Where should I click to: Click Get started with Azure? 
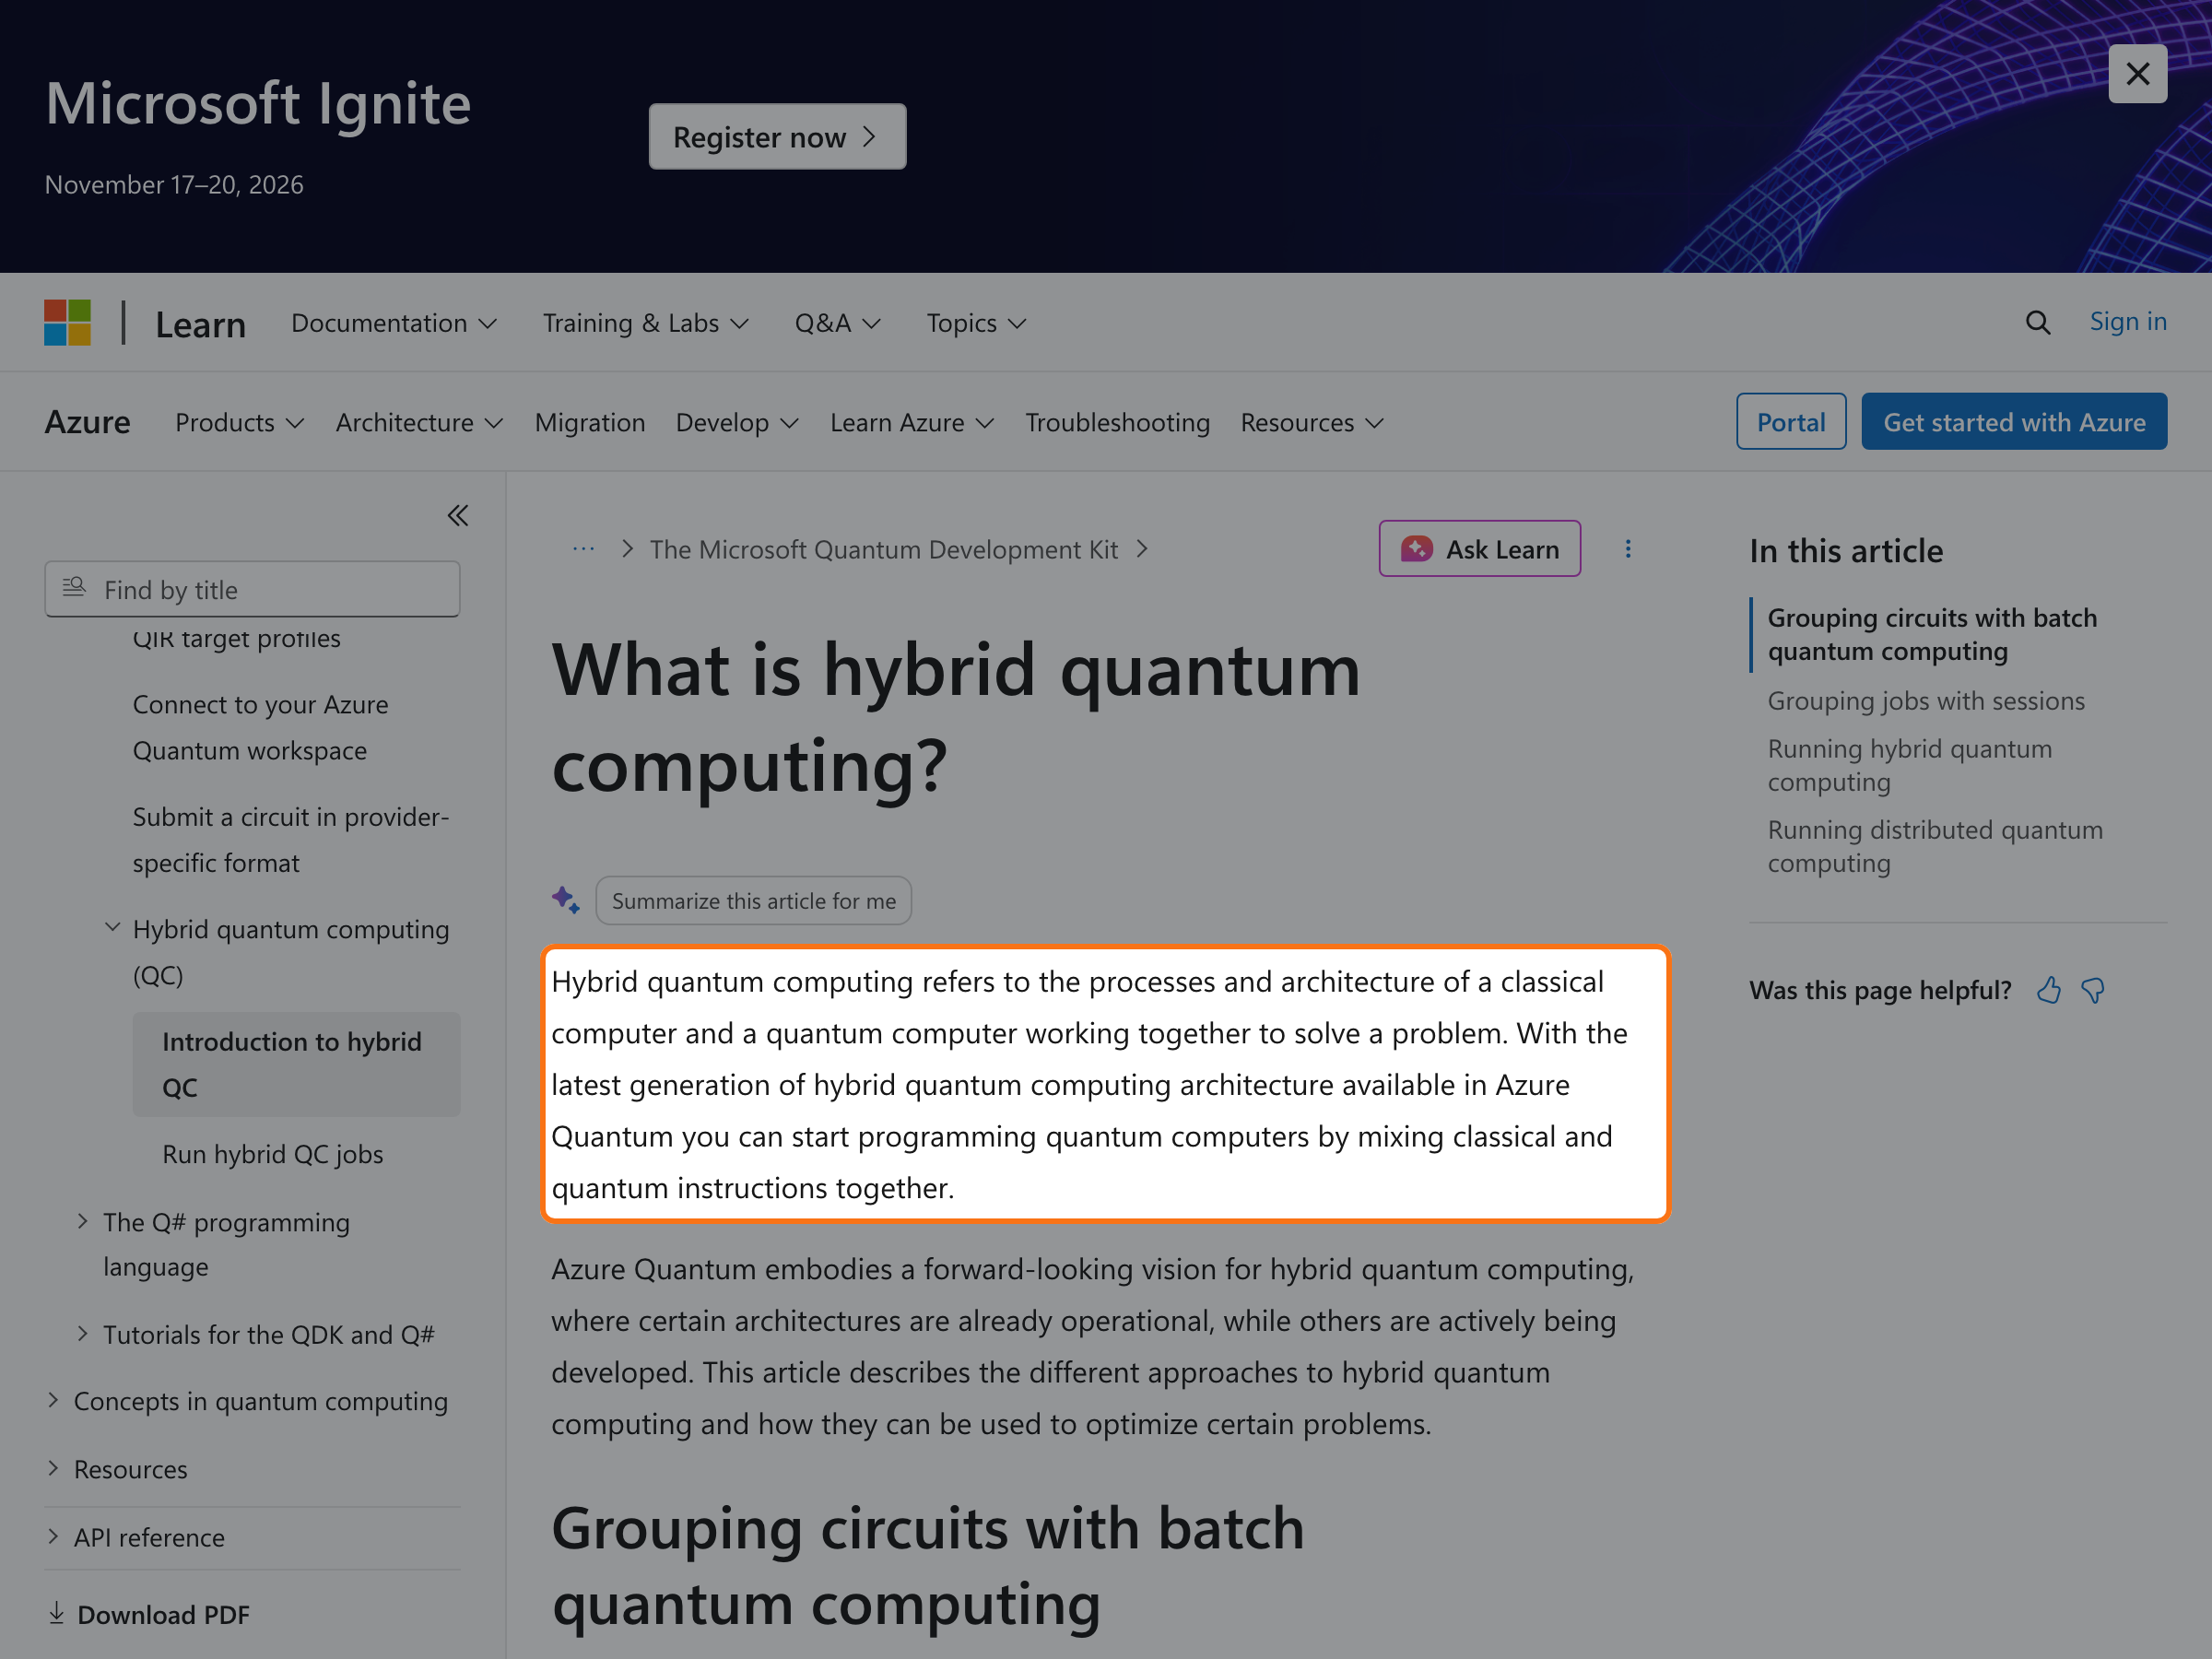(x=2014, y=422)
